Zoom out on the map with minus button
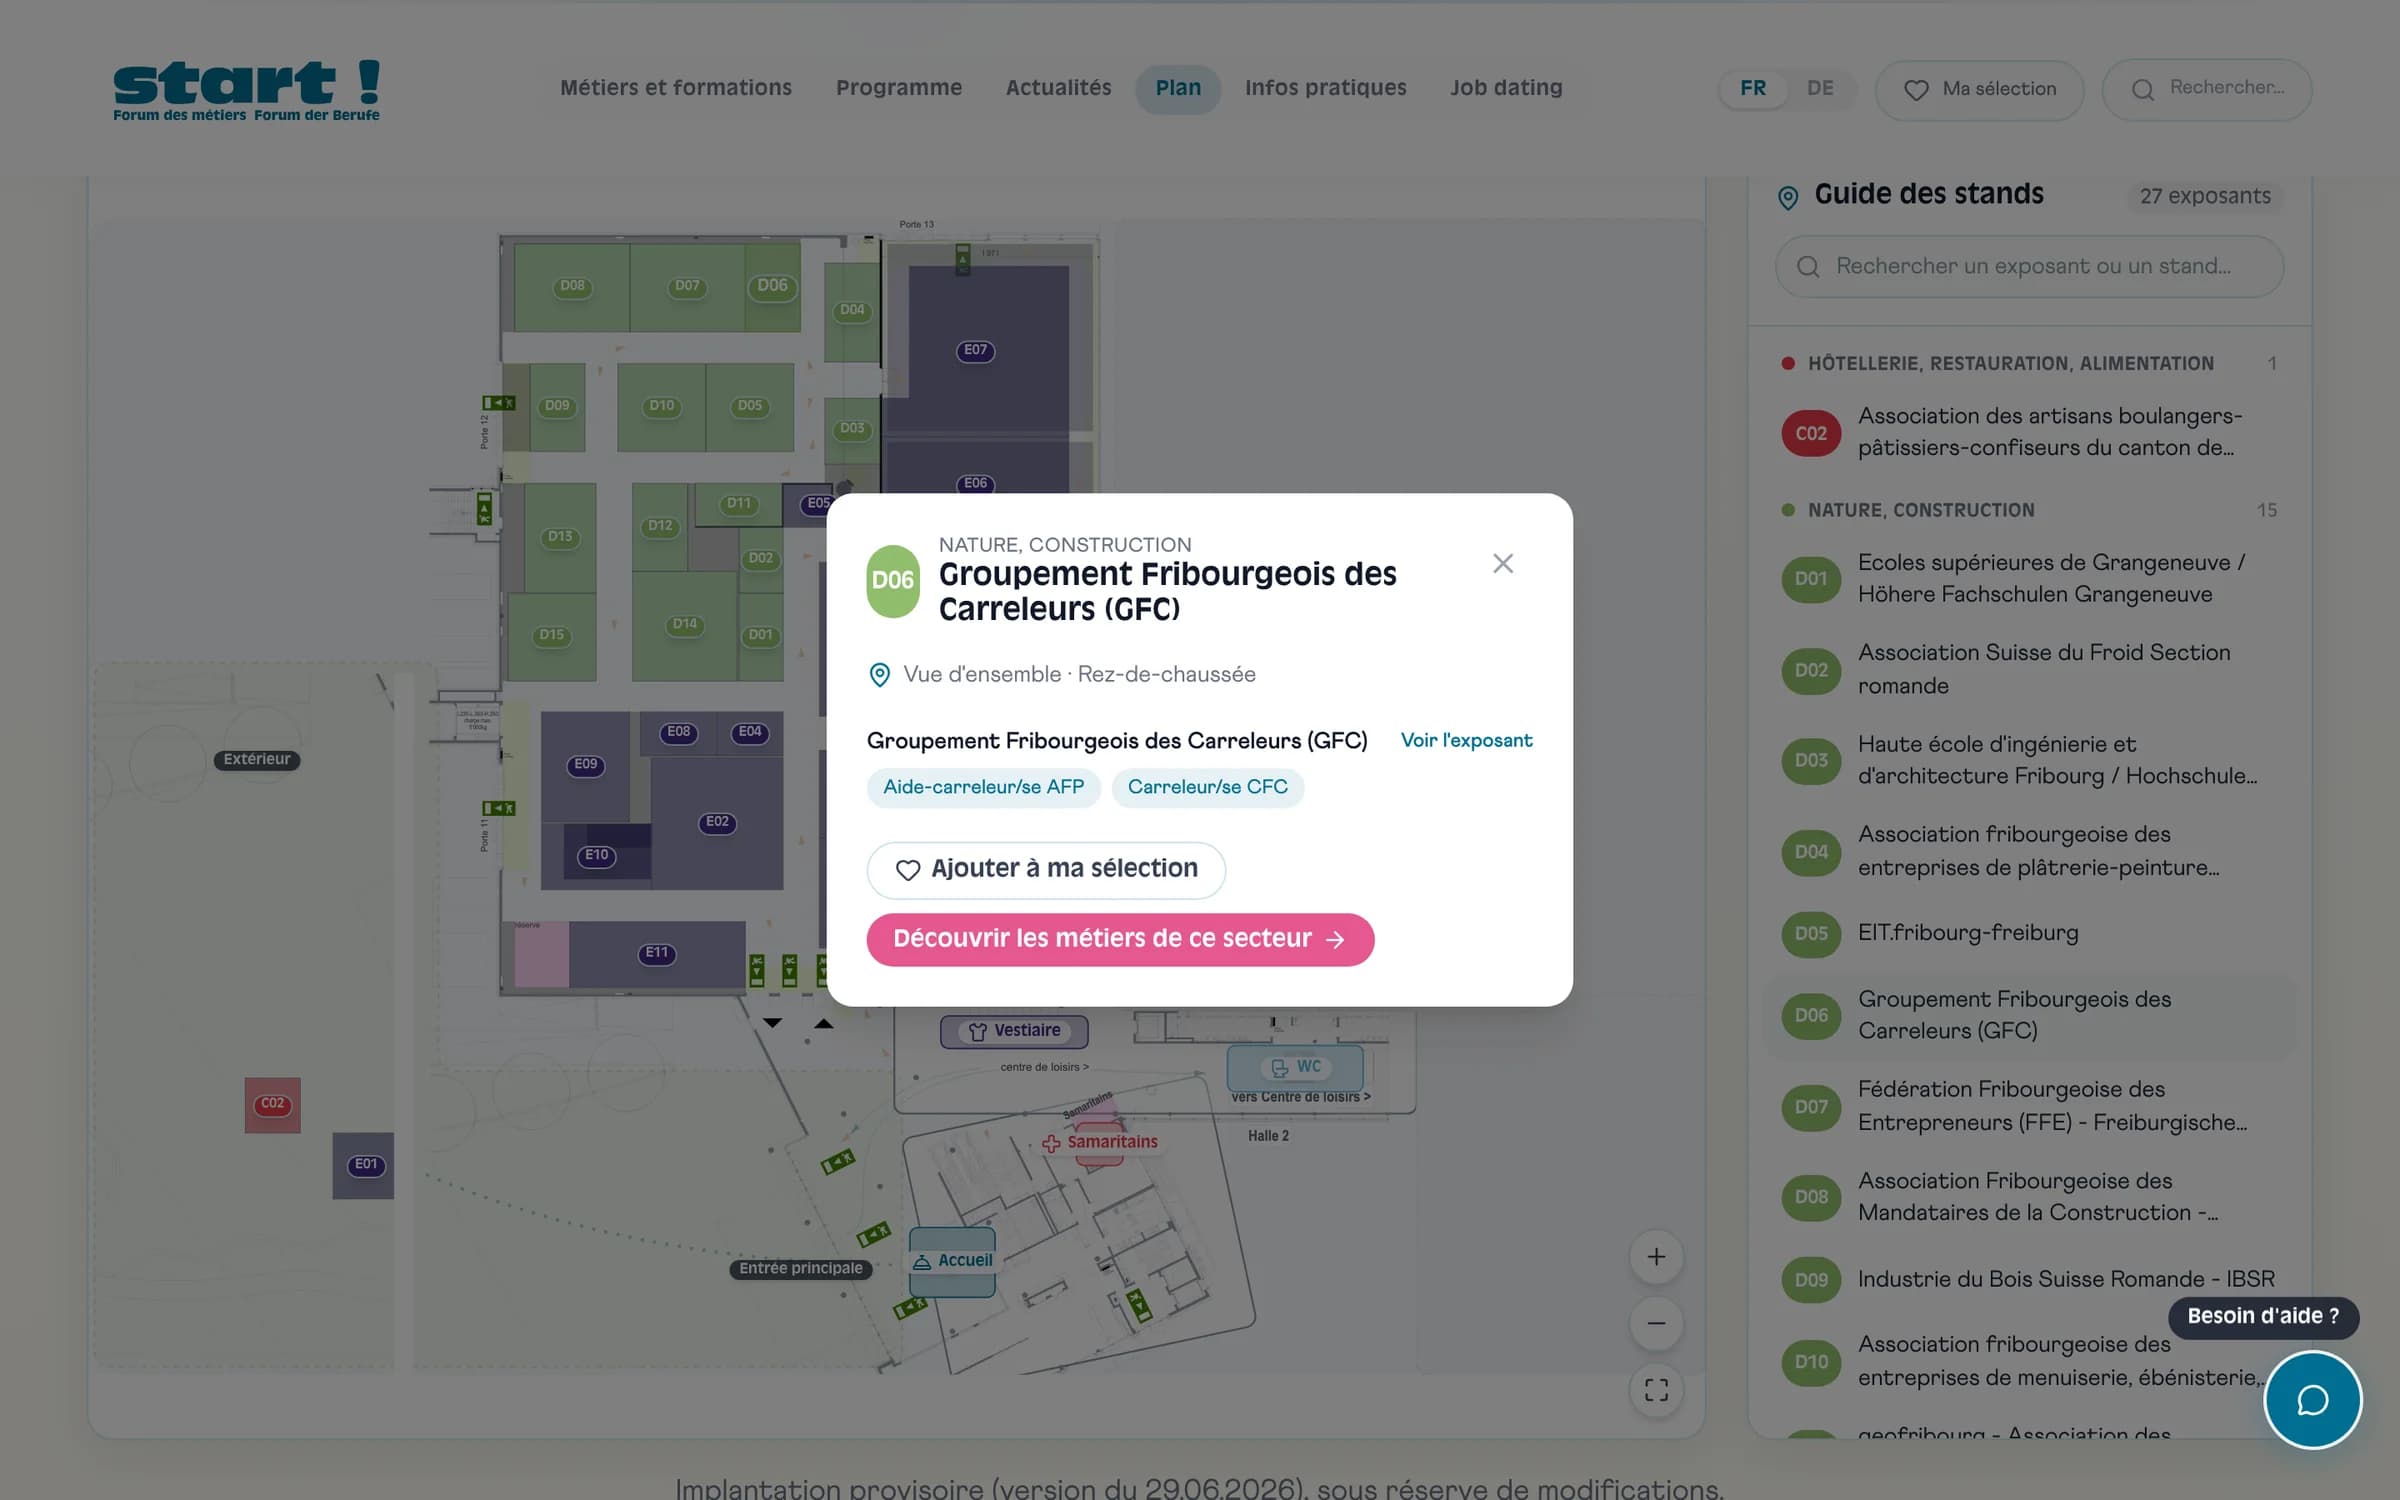The height and width of the screenshot is (1500, 2400). pos(1656,1323)
